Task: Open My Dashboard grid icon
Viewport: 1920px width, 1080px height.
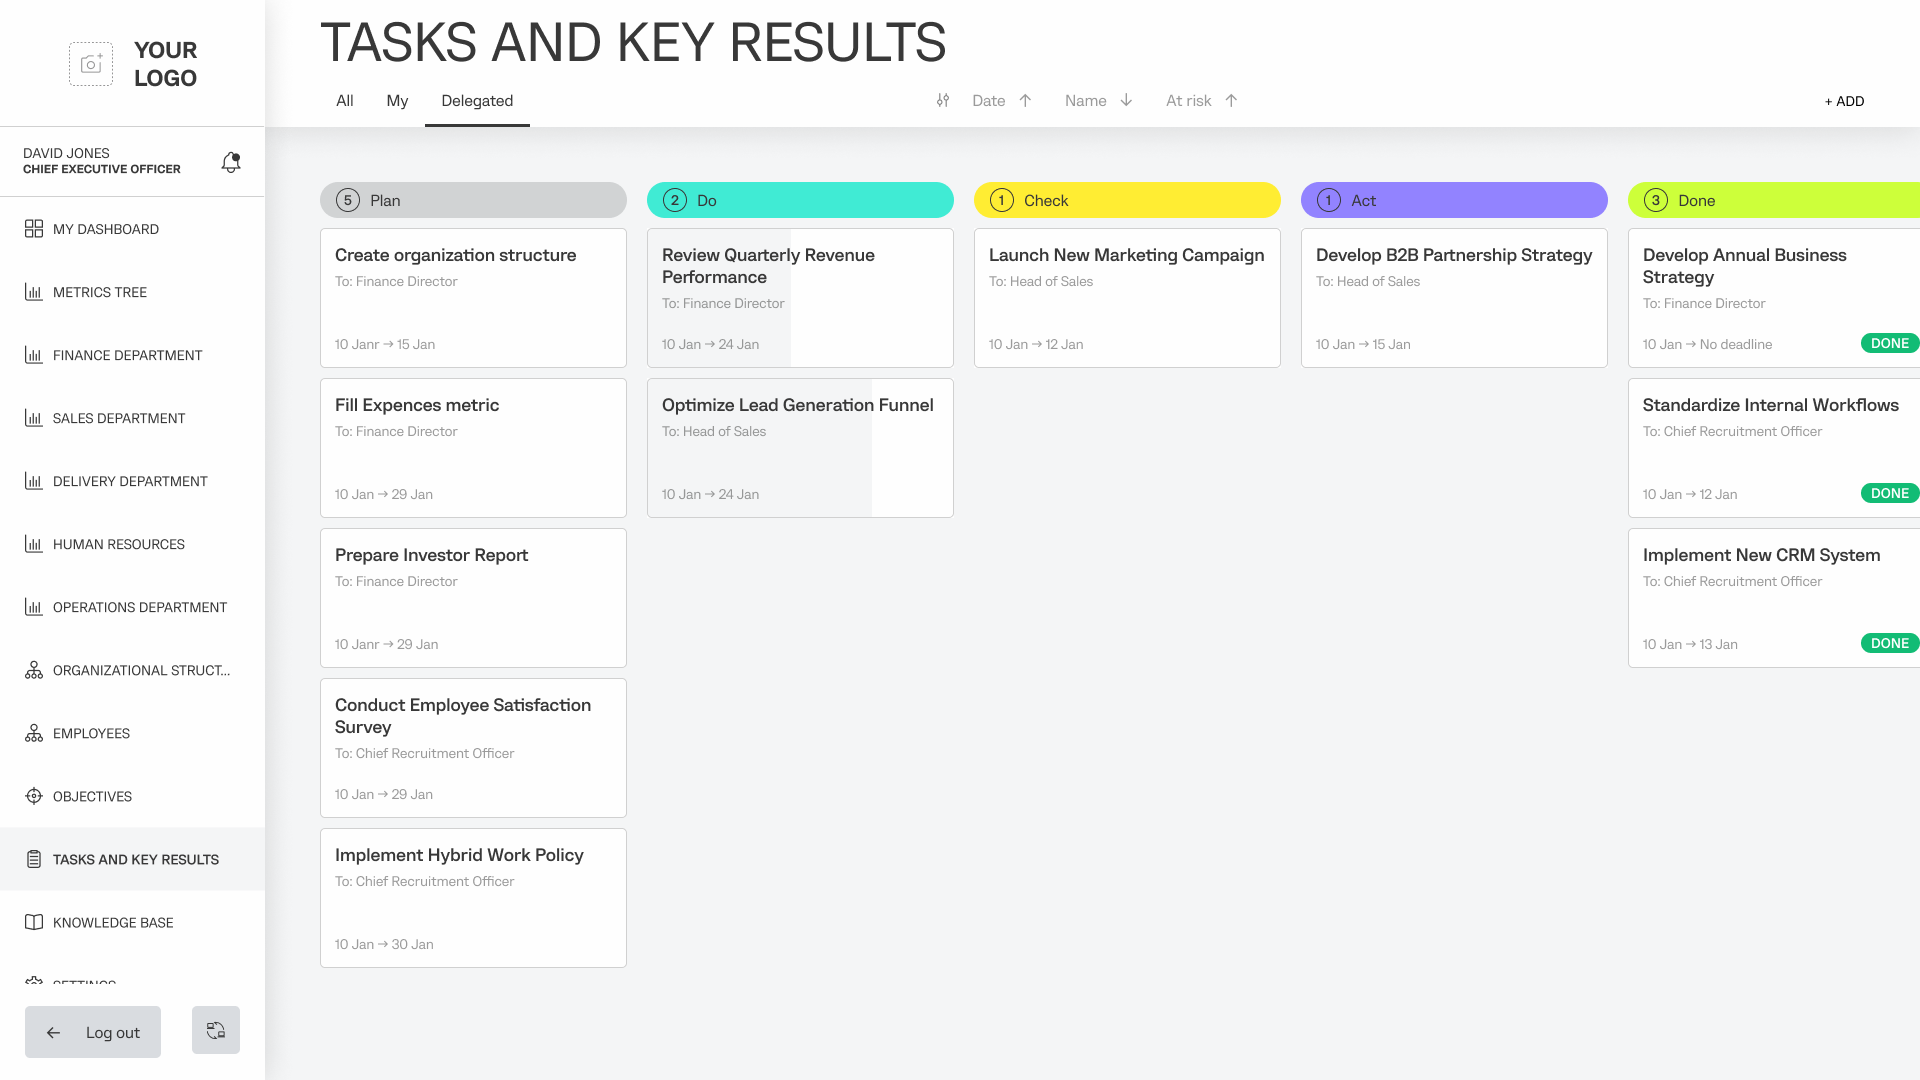Action: 34,229
